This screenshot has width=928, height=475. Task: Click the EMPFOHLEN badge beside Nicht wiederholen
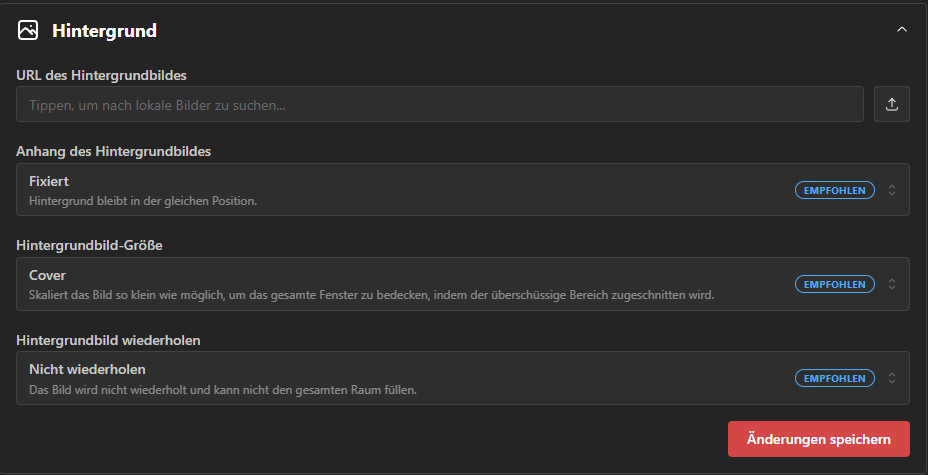tap(835, 378)
